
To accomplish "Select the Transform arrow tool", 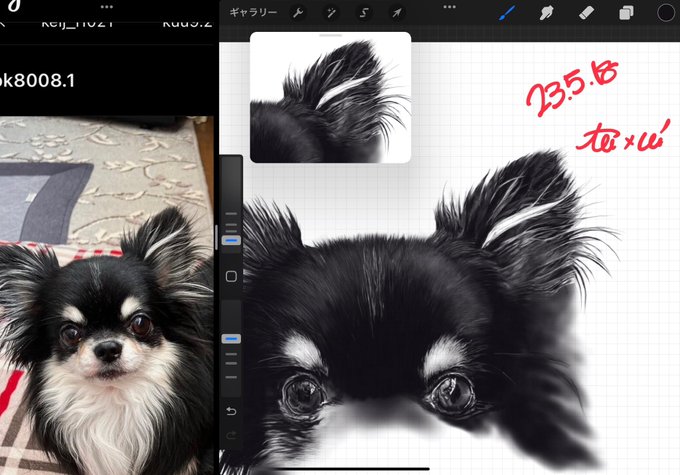I will (397, 13).
